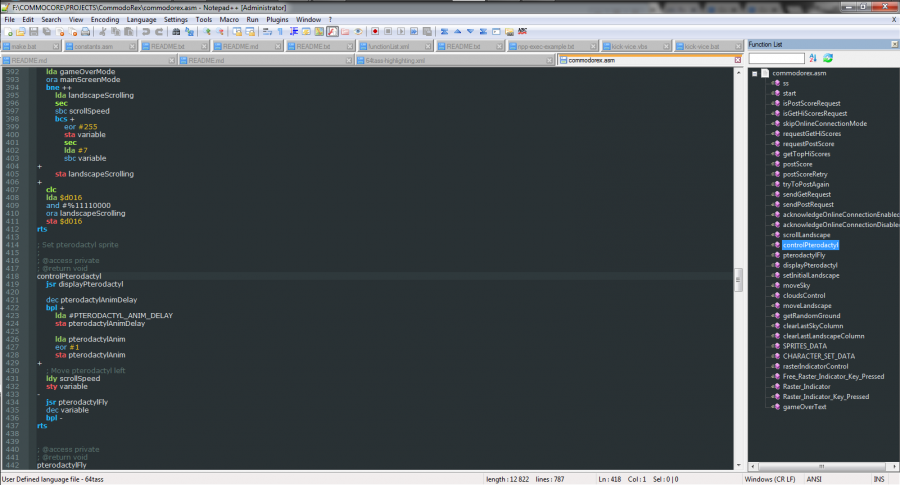Start macro recording with the red record icon
Viewport: 900px width, 485px height.
pyautogui.click(x=374, y=32)
